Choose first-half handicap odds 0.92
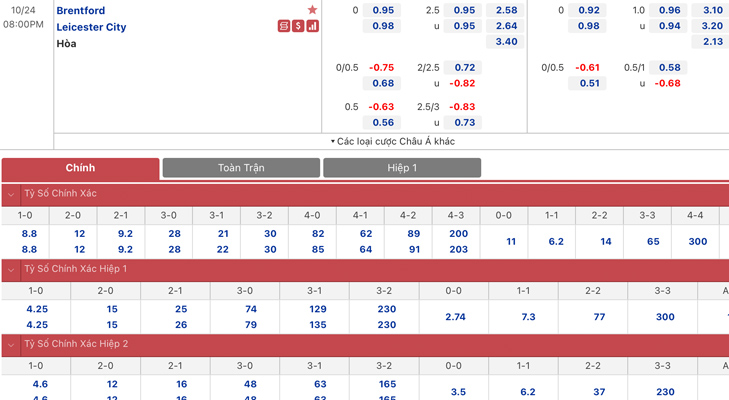Image resolution: width=729 pixels, height=400 pixels. pyautogui.click(x=589, y=10)
